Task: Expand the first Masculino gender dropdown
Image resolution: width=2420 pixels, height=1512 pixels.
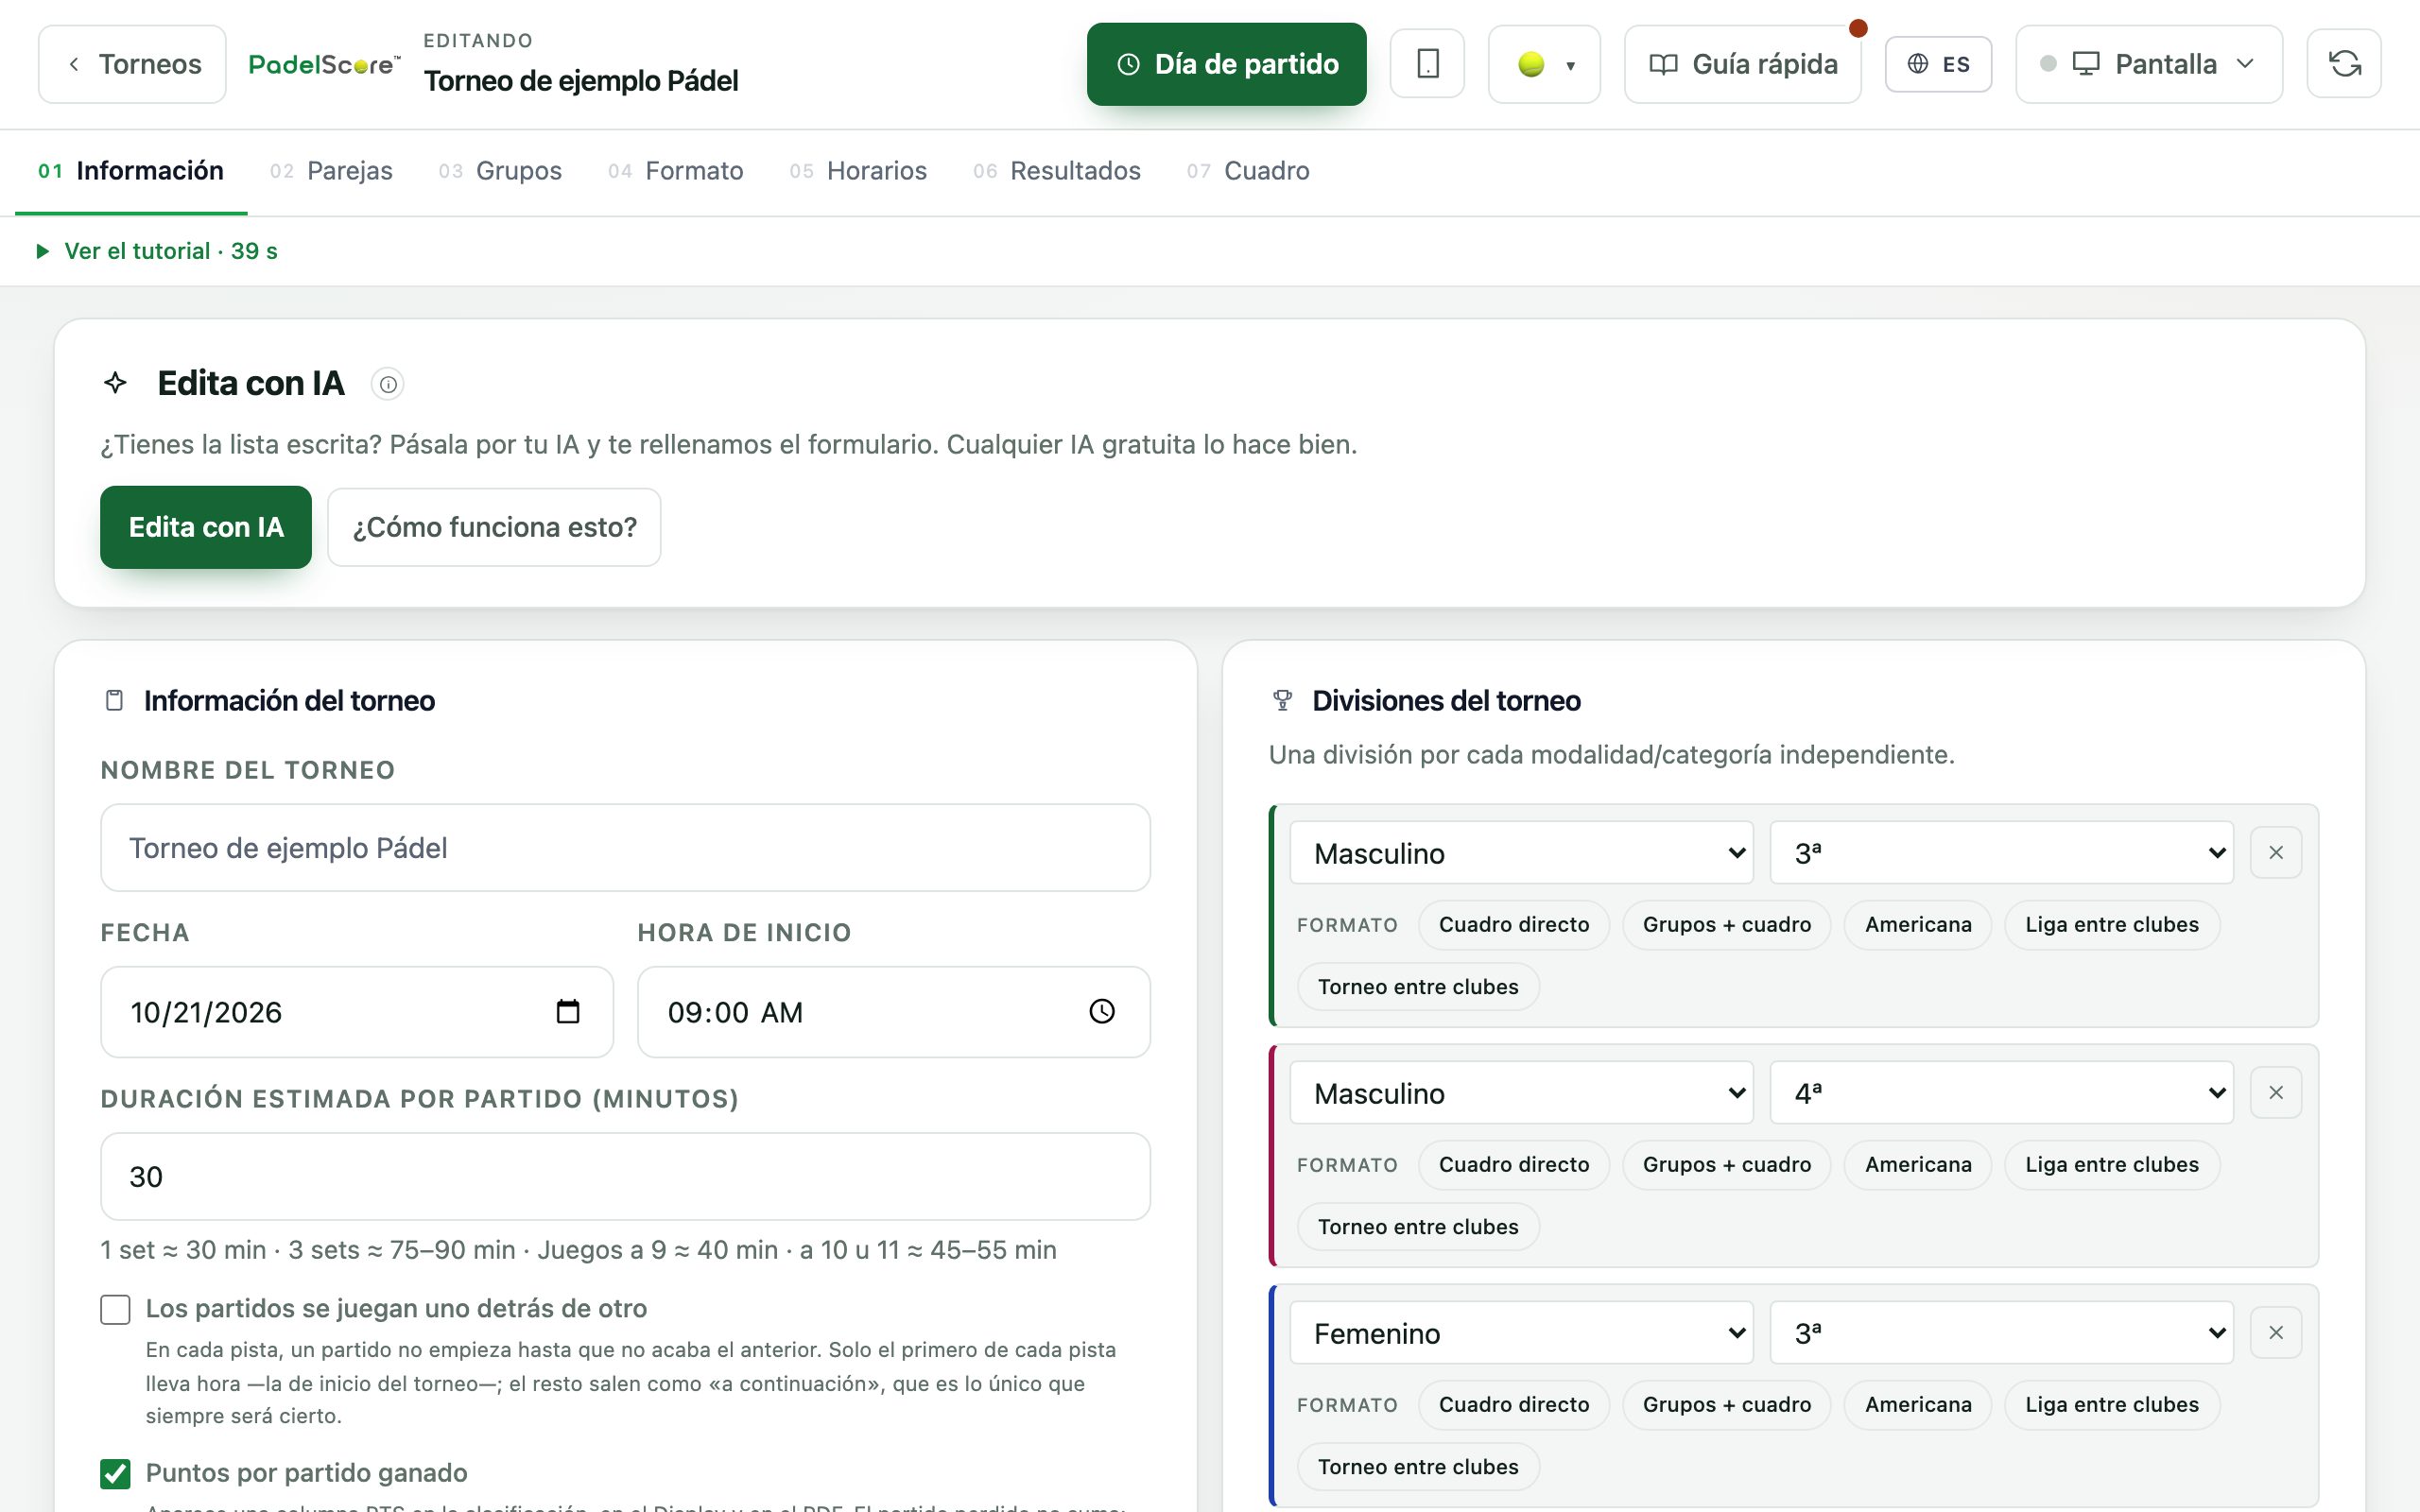Action: (x=1521, y=853)
